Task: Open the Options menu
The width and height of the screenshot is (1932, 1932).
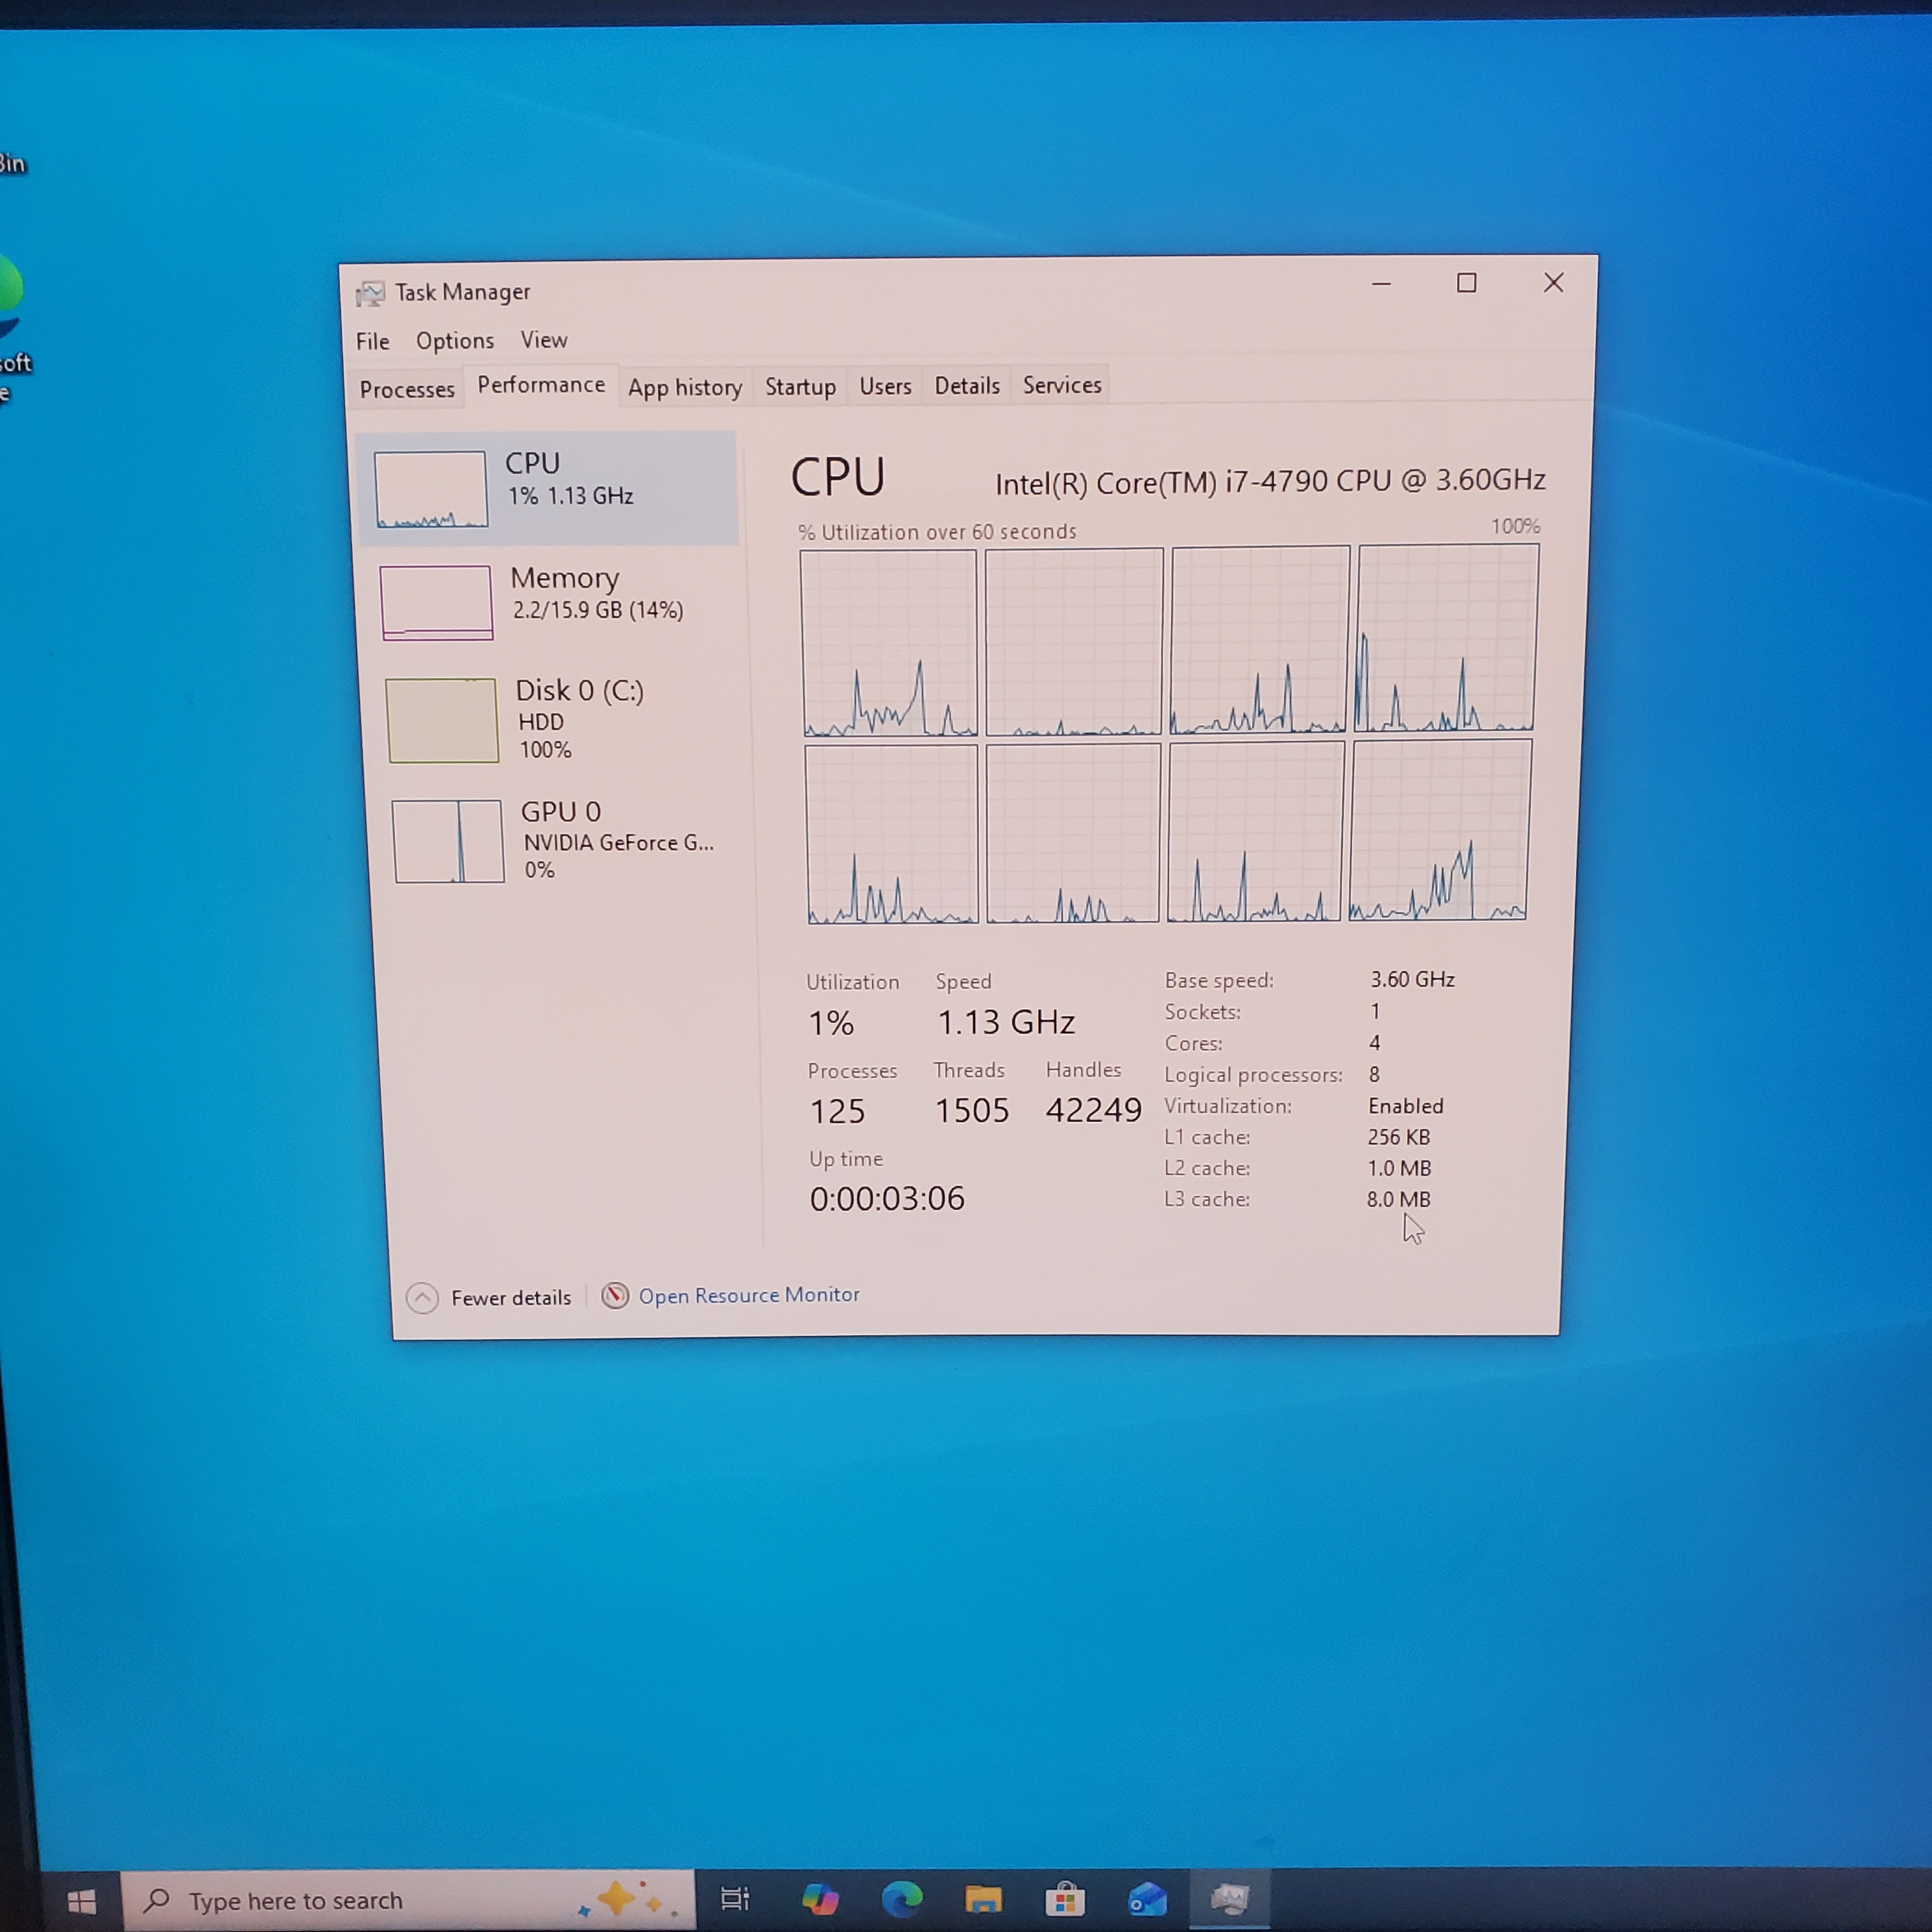Action: click(455, 341)
